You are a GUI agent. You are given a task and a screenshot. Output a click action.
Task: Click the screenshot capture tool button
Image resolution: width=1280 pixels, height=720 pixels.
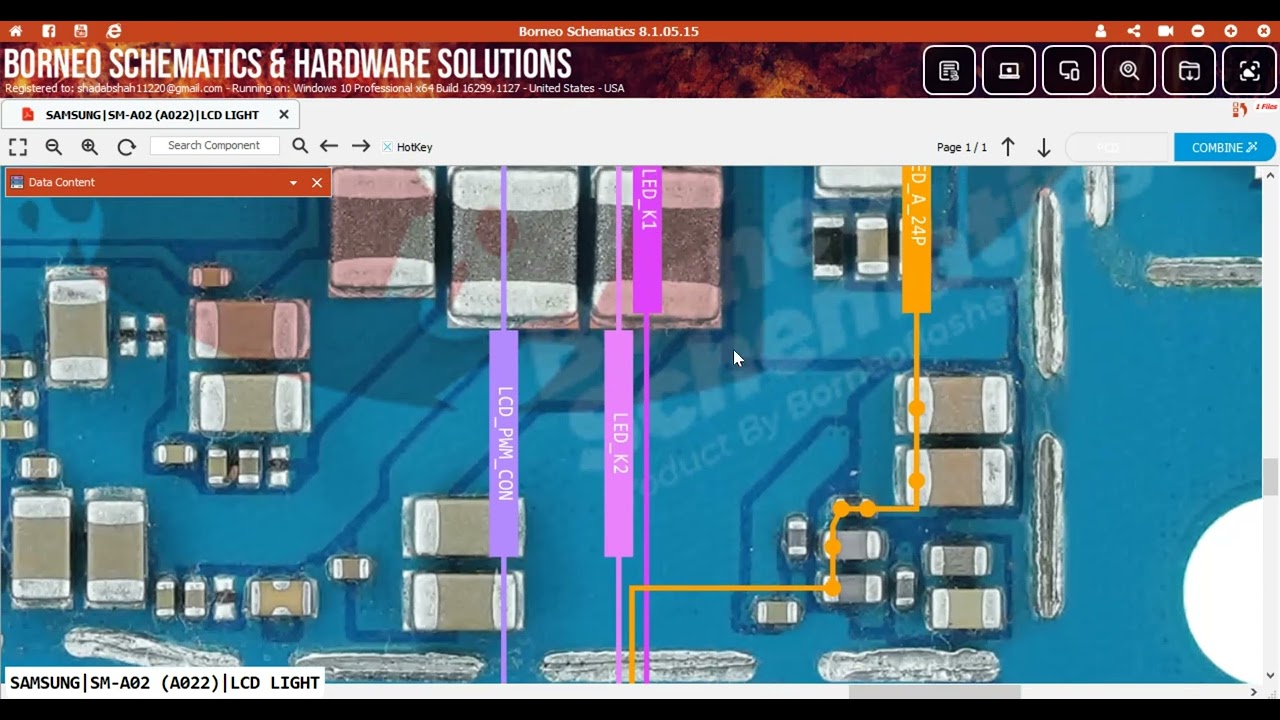pos(1249,70)
